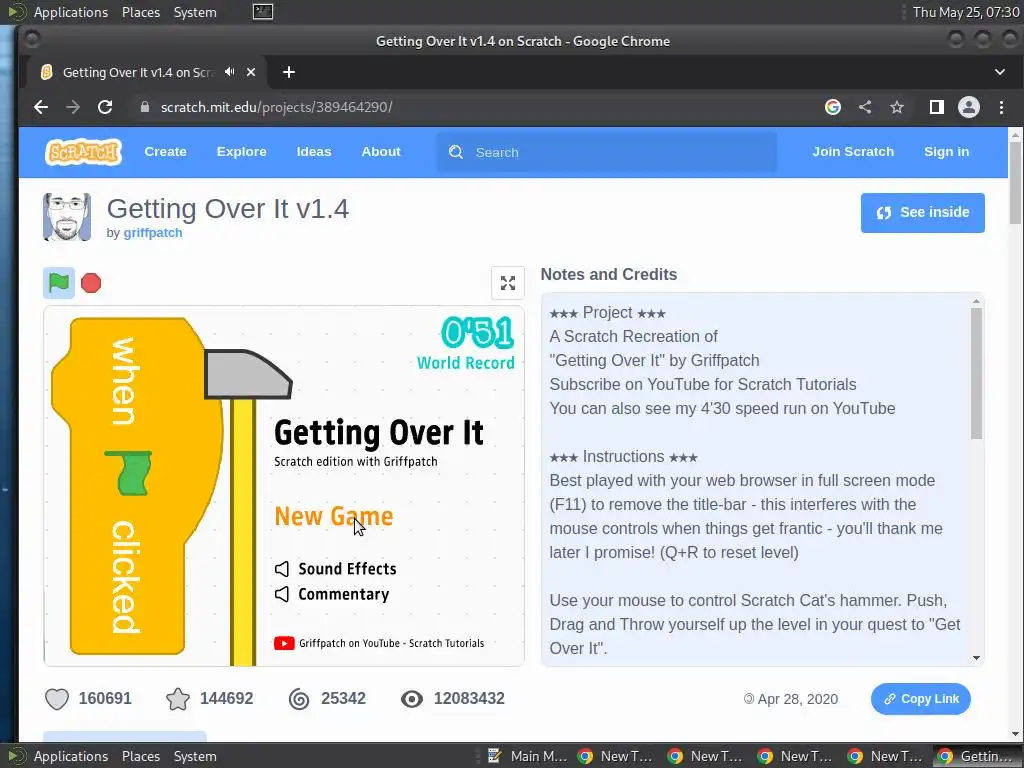Switch to the Main M... taskbar window
The image size is (1024, 768).
528,756
